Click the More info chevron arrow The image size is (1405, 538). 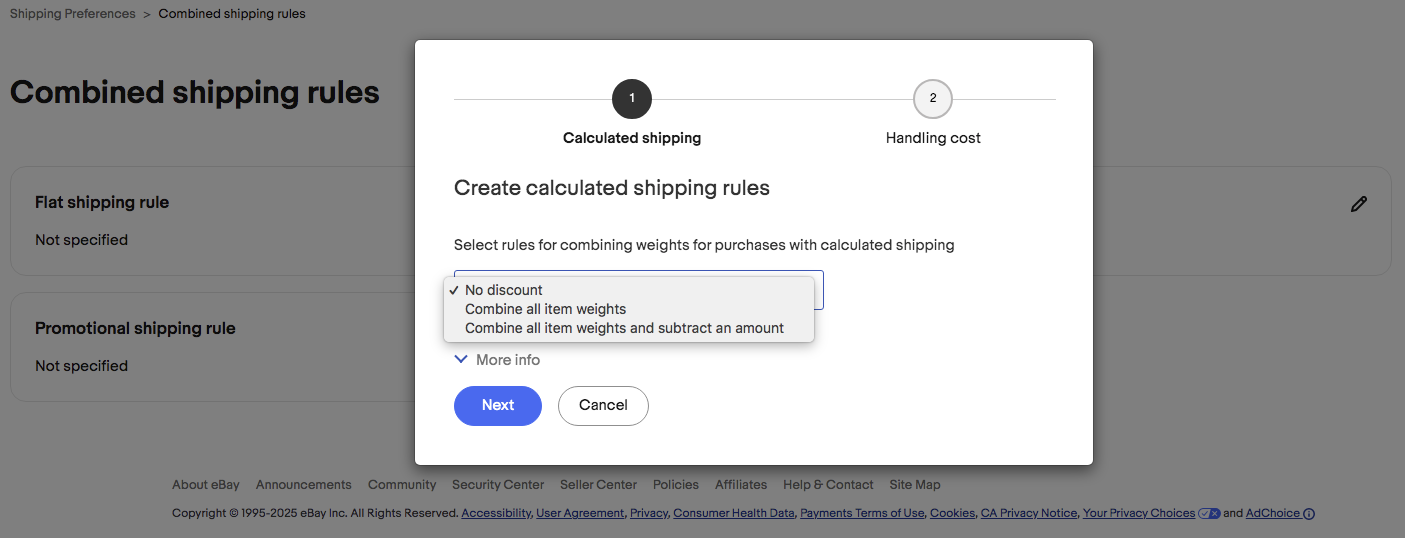click(x=461, y=359)
